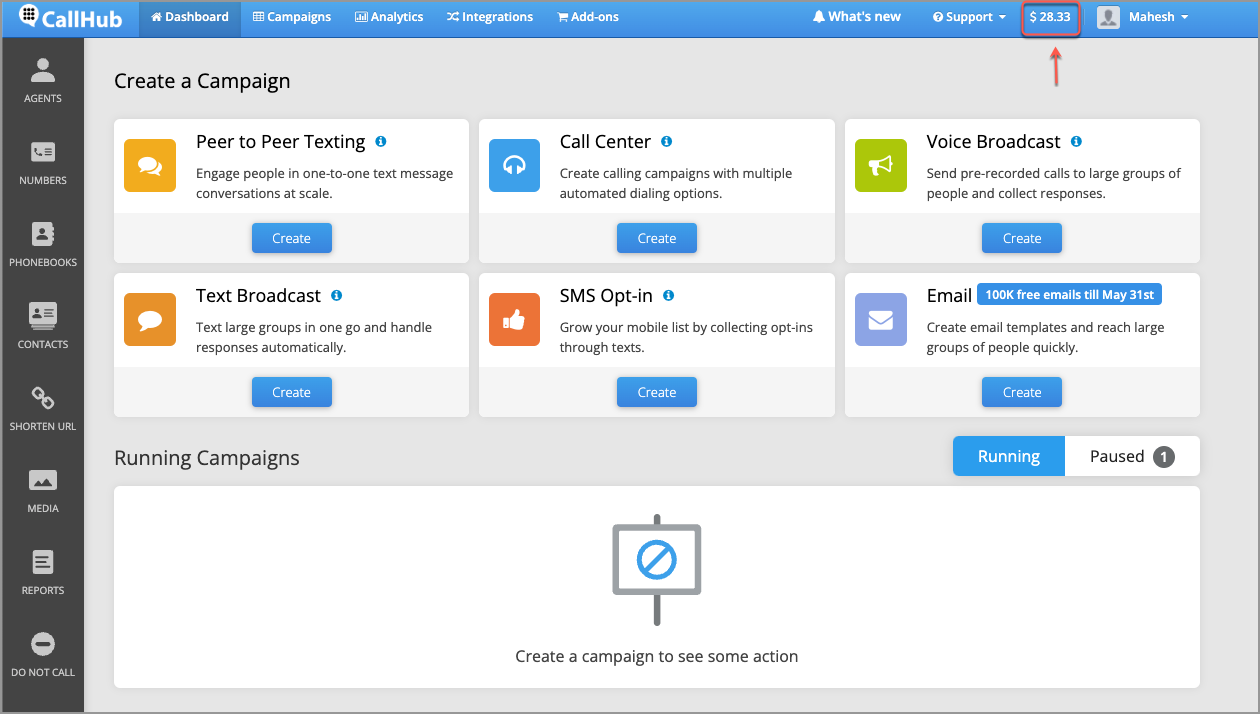Viewport: 1260px width, 714px height.
Task: Open Phonebooks from the sidebar
Action: (x=42, y=244)
